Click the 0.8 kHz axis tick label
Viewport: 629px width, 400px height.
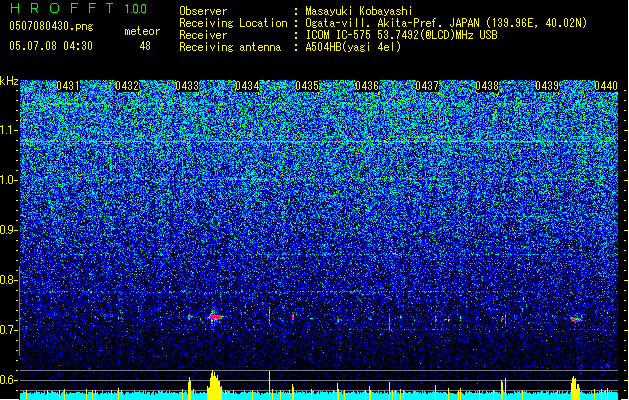point(8,280)
